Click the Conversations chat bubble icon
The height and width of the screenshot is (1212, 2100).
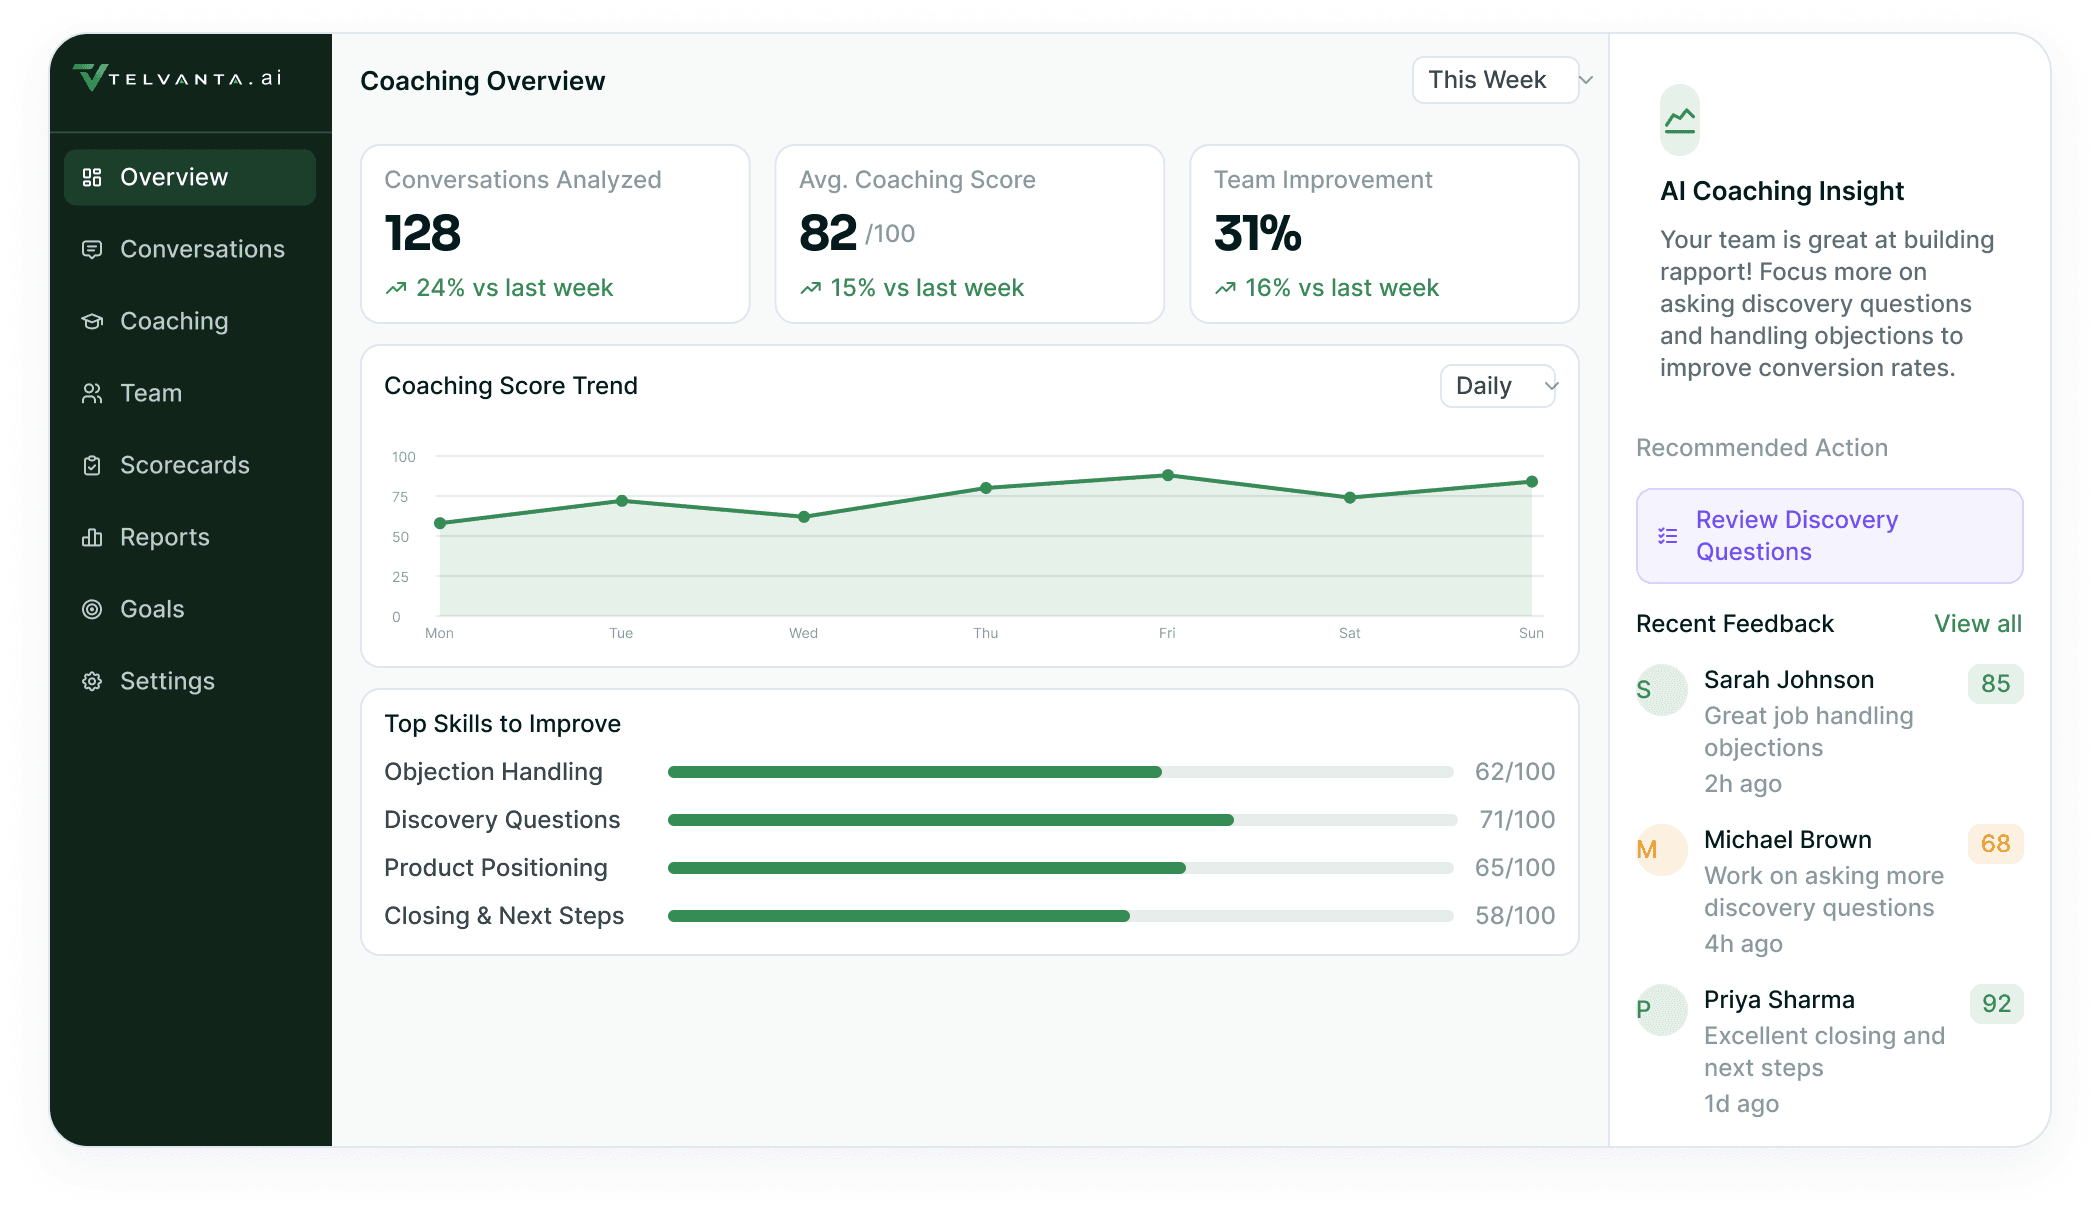click(92, 249)
